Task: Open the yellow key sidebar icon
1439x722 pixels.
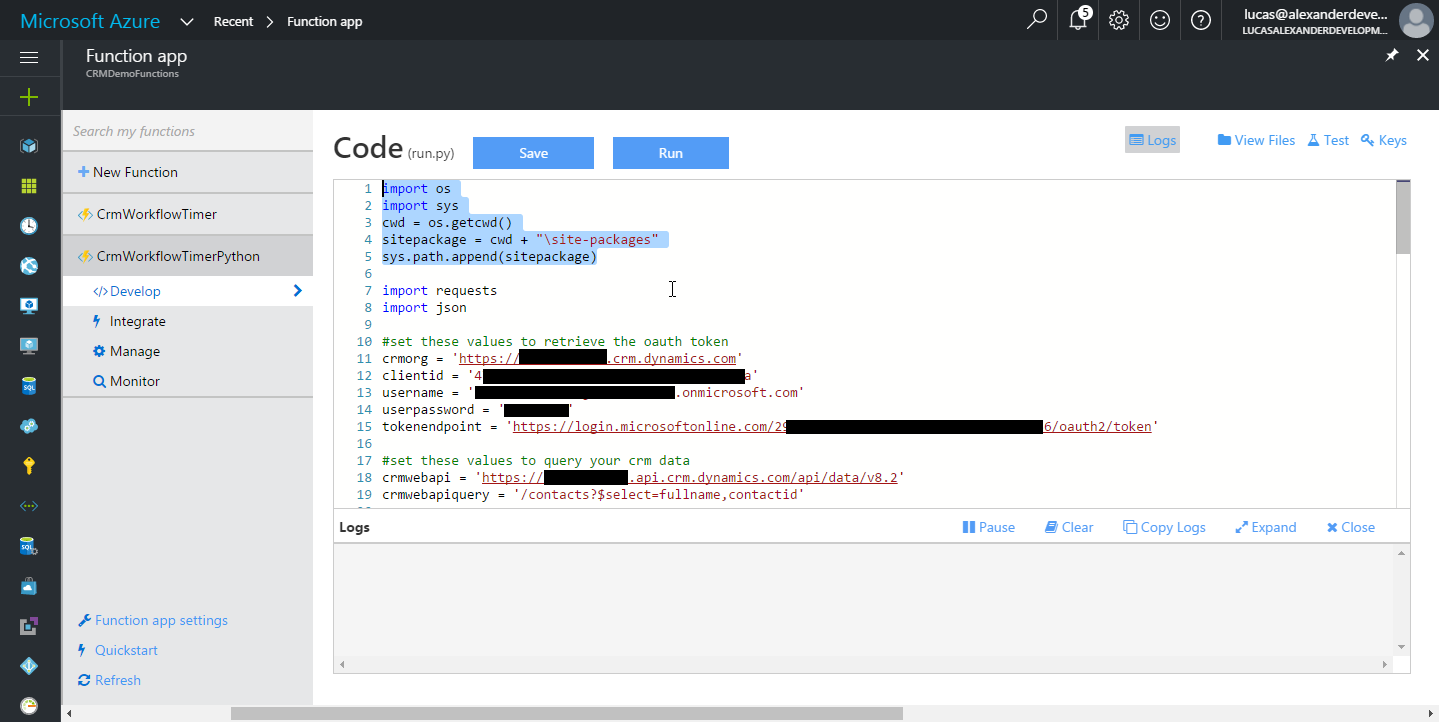Action: point(29,466)
